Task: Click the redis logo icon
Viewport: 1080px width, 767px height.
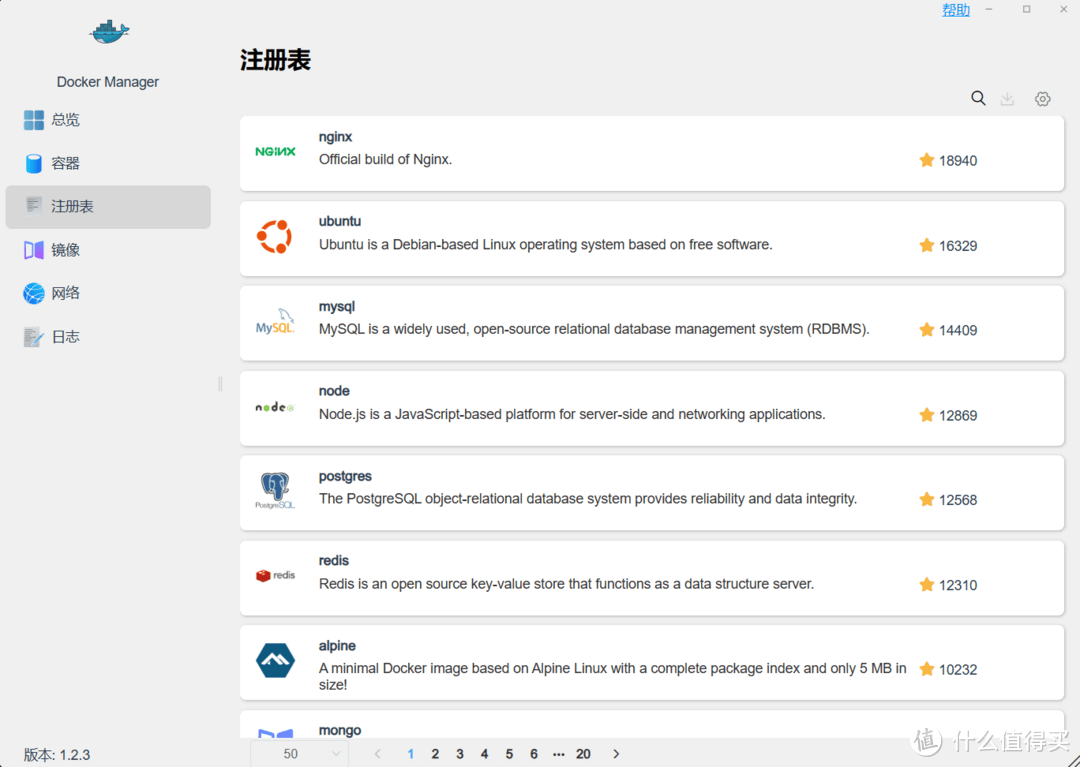Action: 276,575
